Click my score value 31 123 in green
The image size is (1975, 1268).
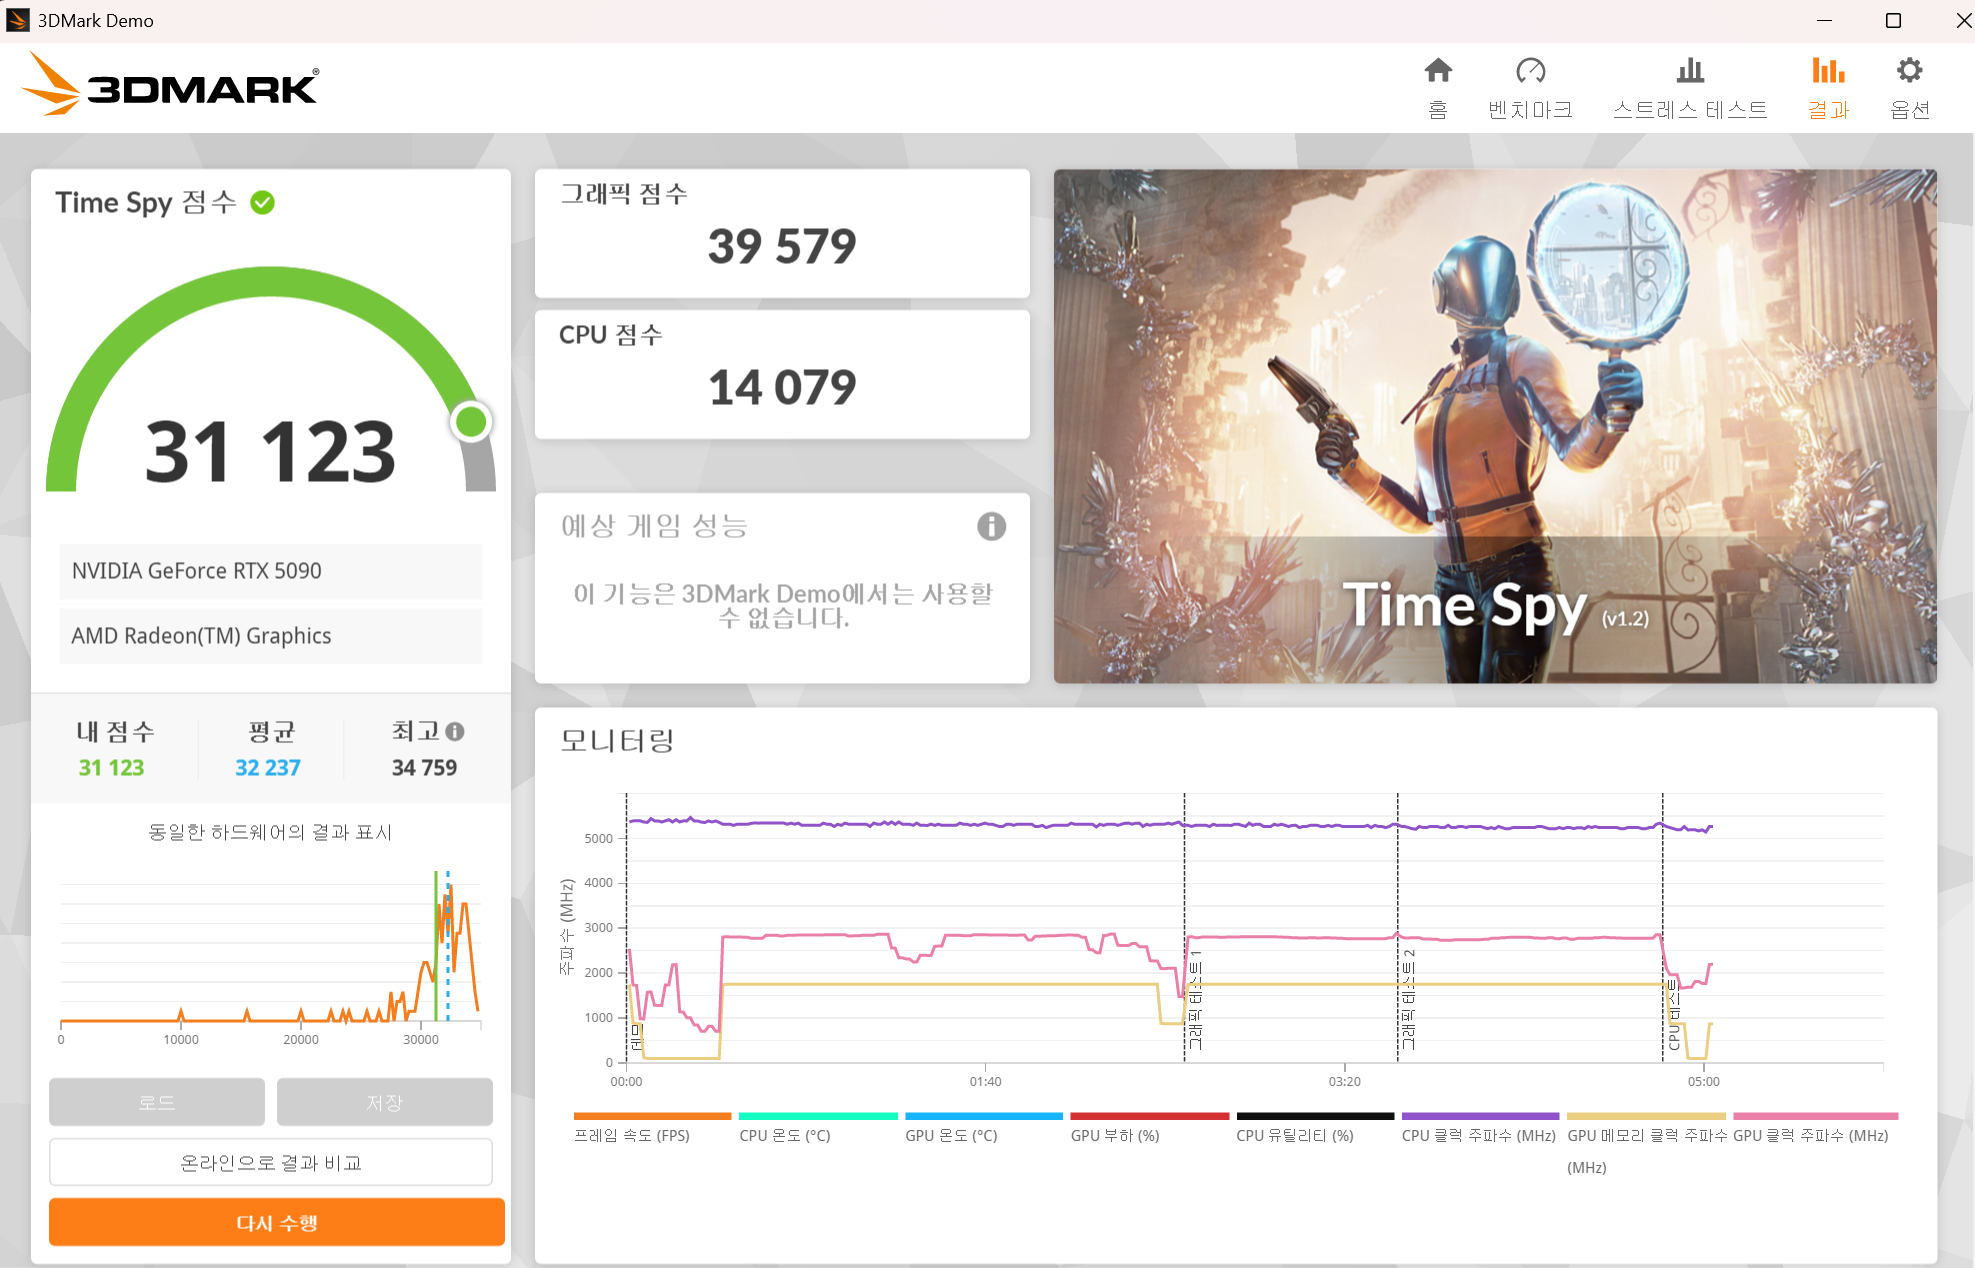point(111,768)
